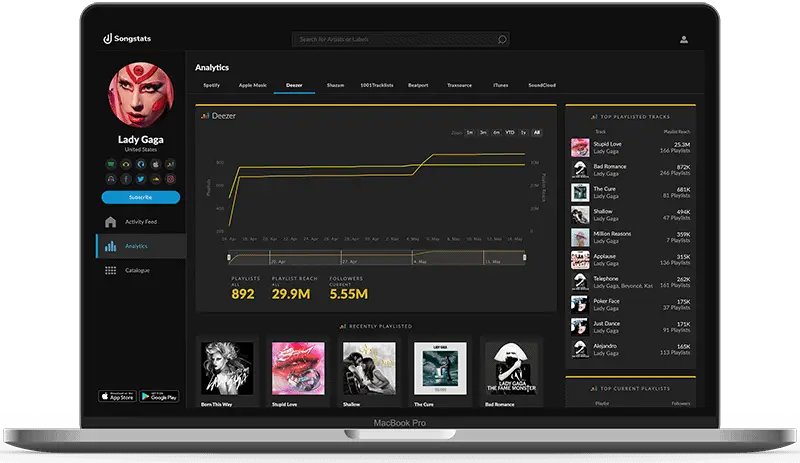Select 'Shallow' in top playlisted tracks
This screenshot has height=463, width=800.
[631, 215]
